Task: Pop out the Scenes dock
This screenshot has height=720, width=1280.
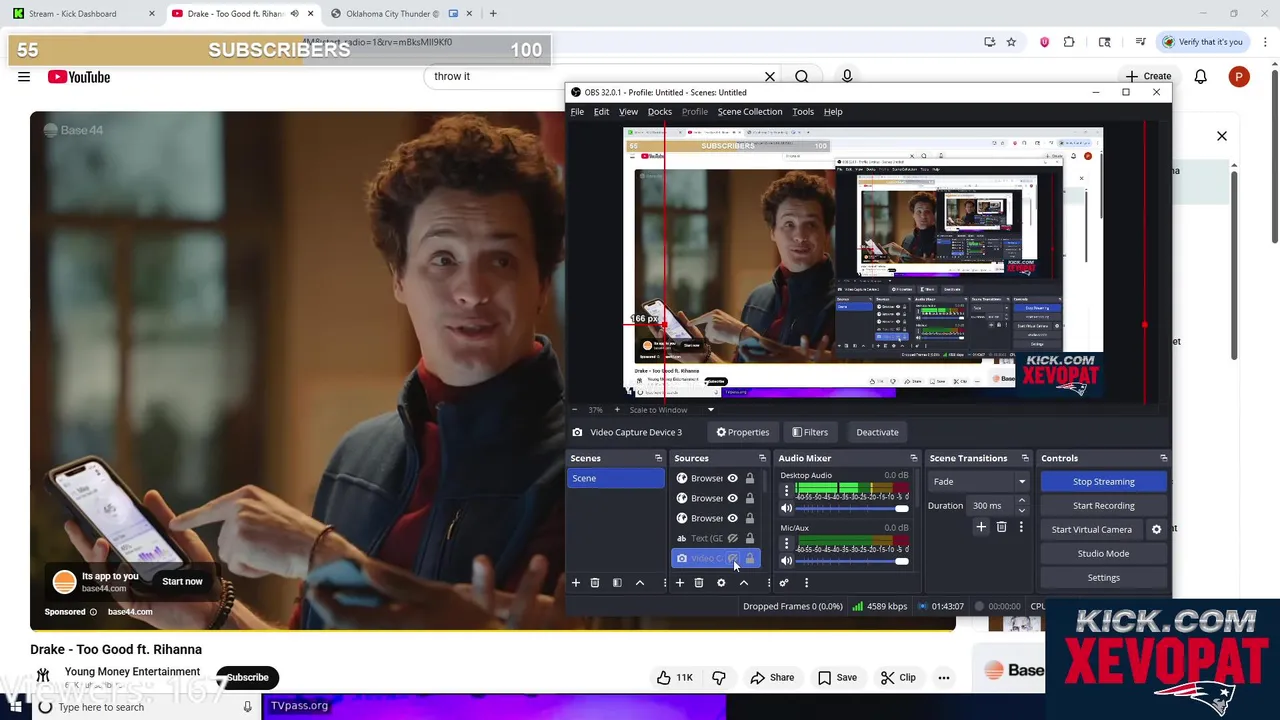Action: tap(658, 458)
